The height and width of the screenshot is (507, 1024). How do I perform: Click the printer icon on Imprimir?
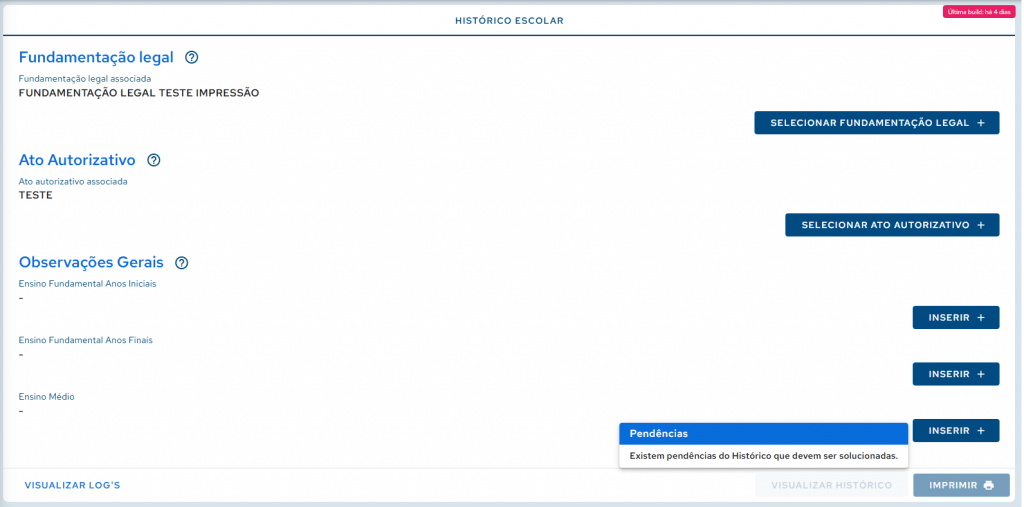[989, 485]
